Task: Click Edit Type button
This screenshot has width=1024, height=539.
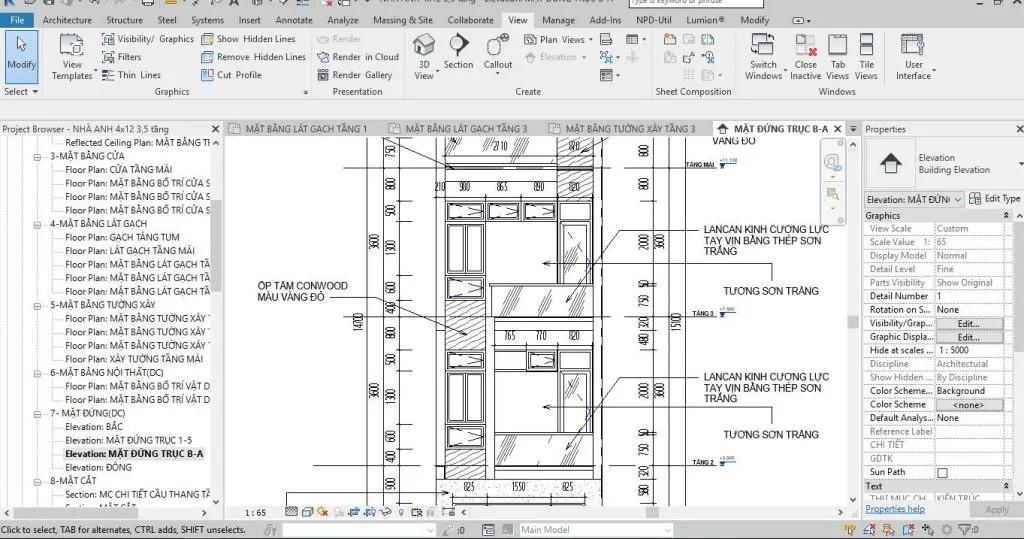Action: (x=994, y=199)
